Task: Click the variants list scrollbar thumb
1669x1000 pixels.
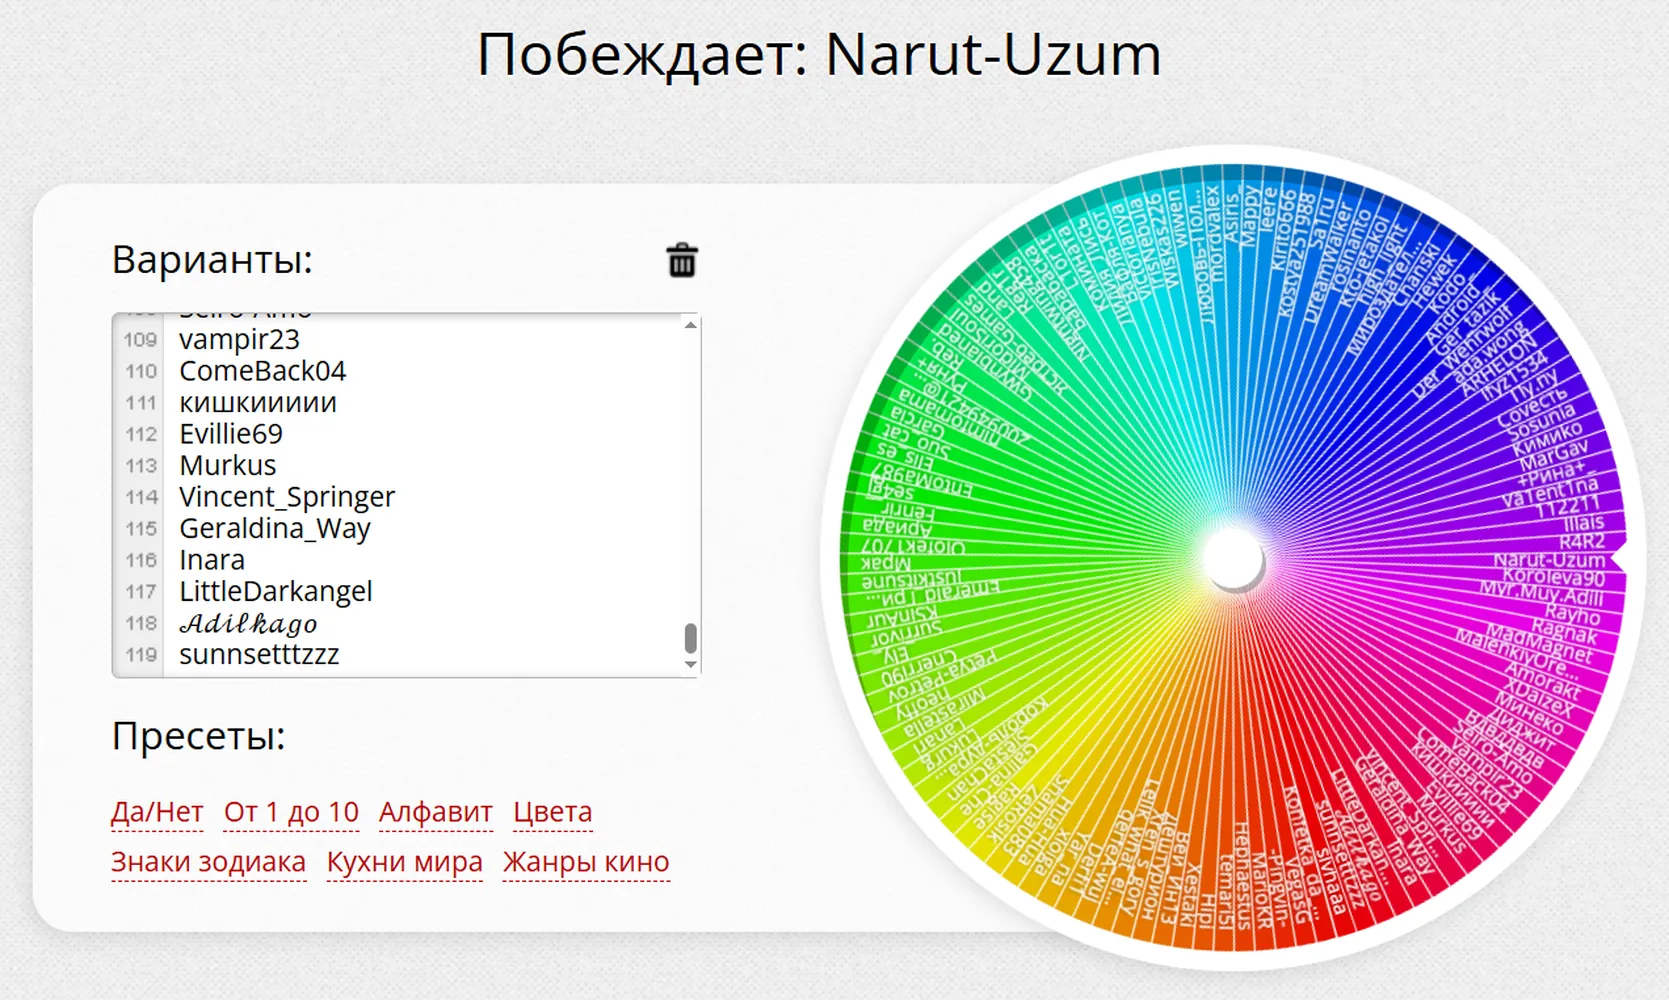Action: click(x=690, y=638)
